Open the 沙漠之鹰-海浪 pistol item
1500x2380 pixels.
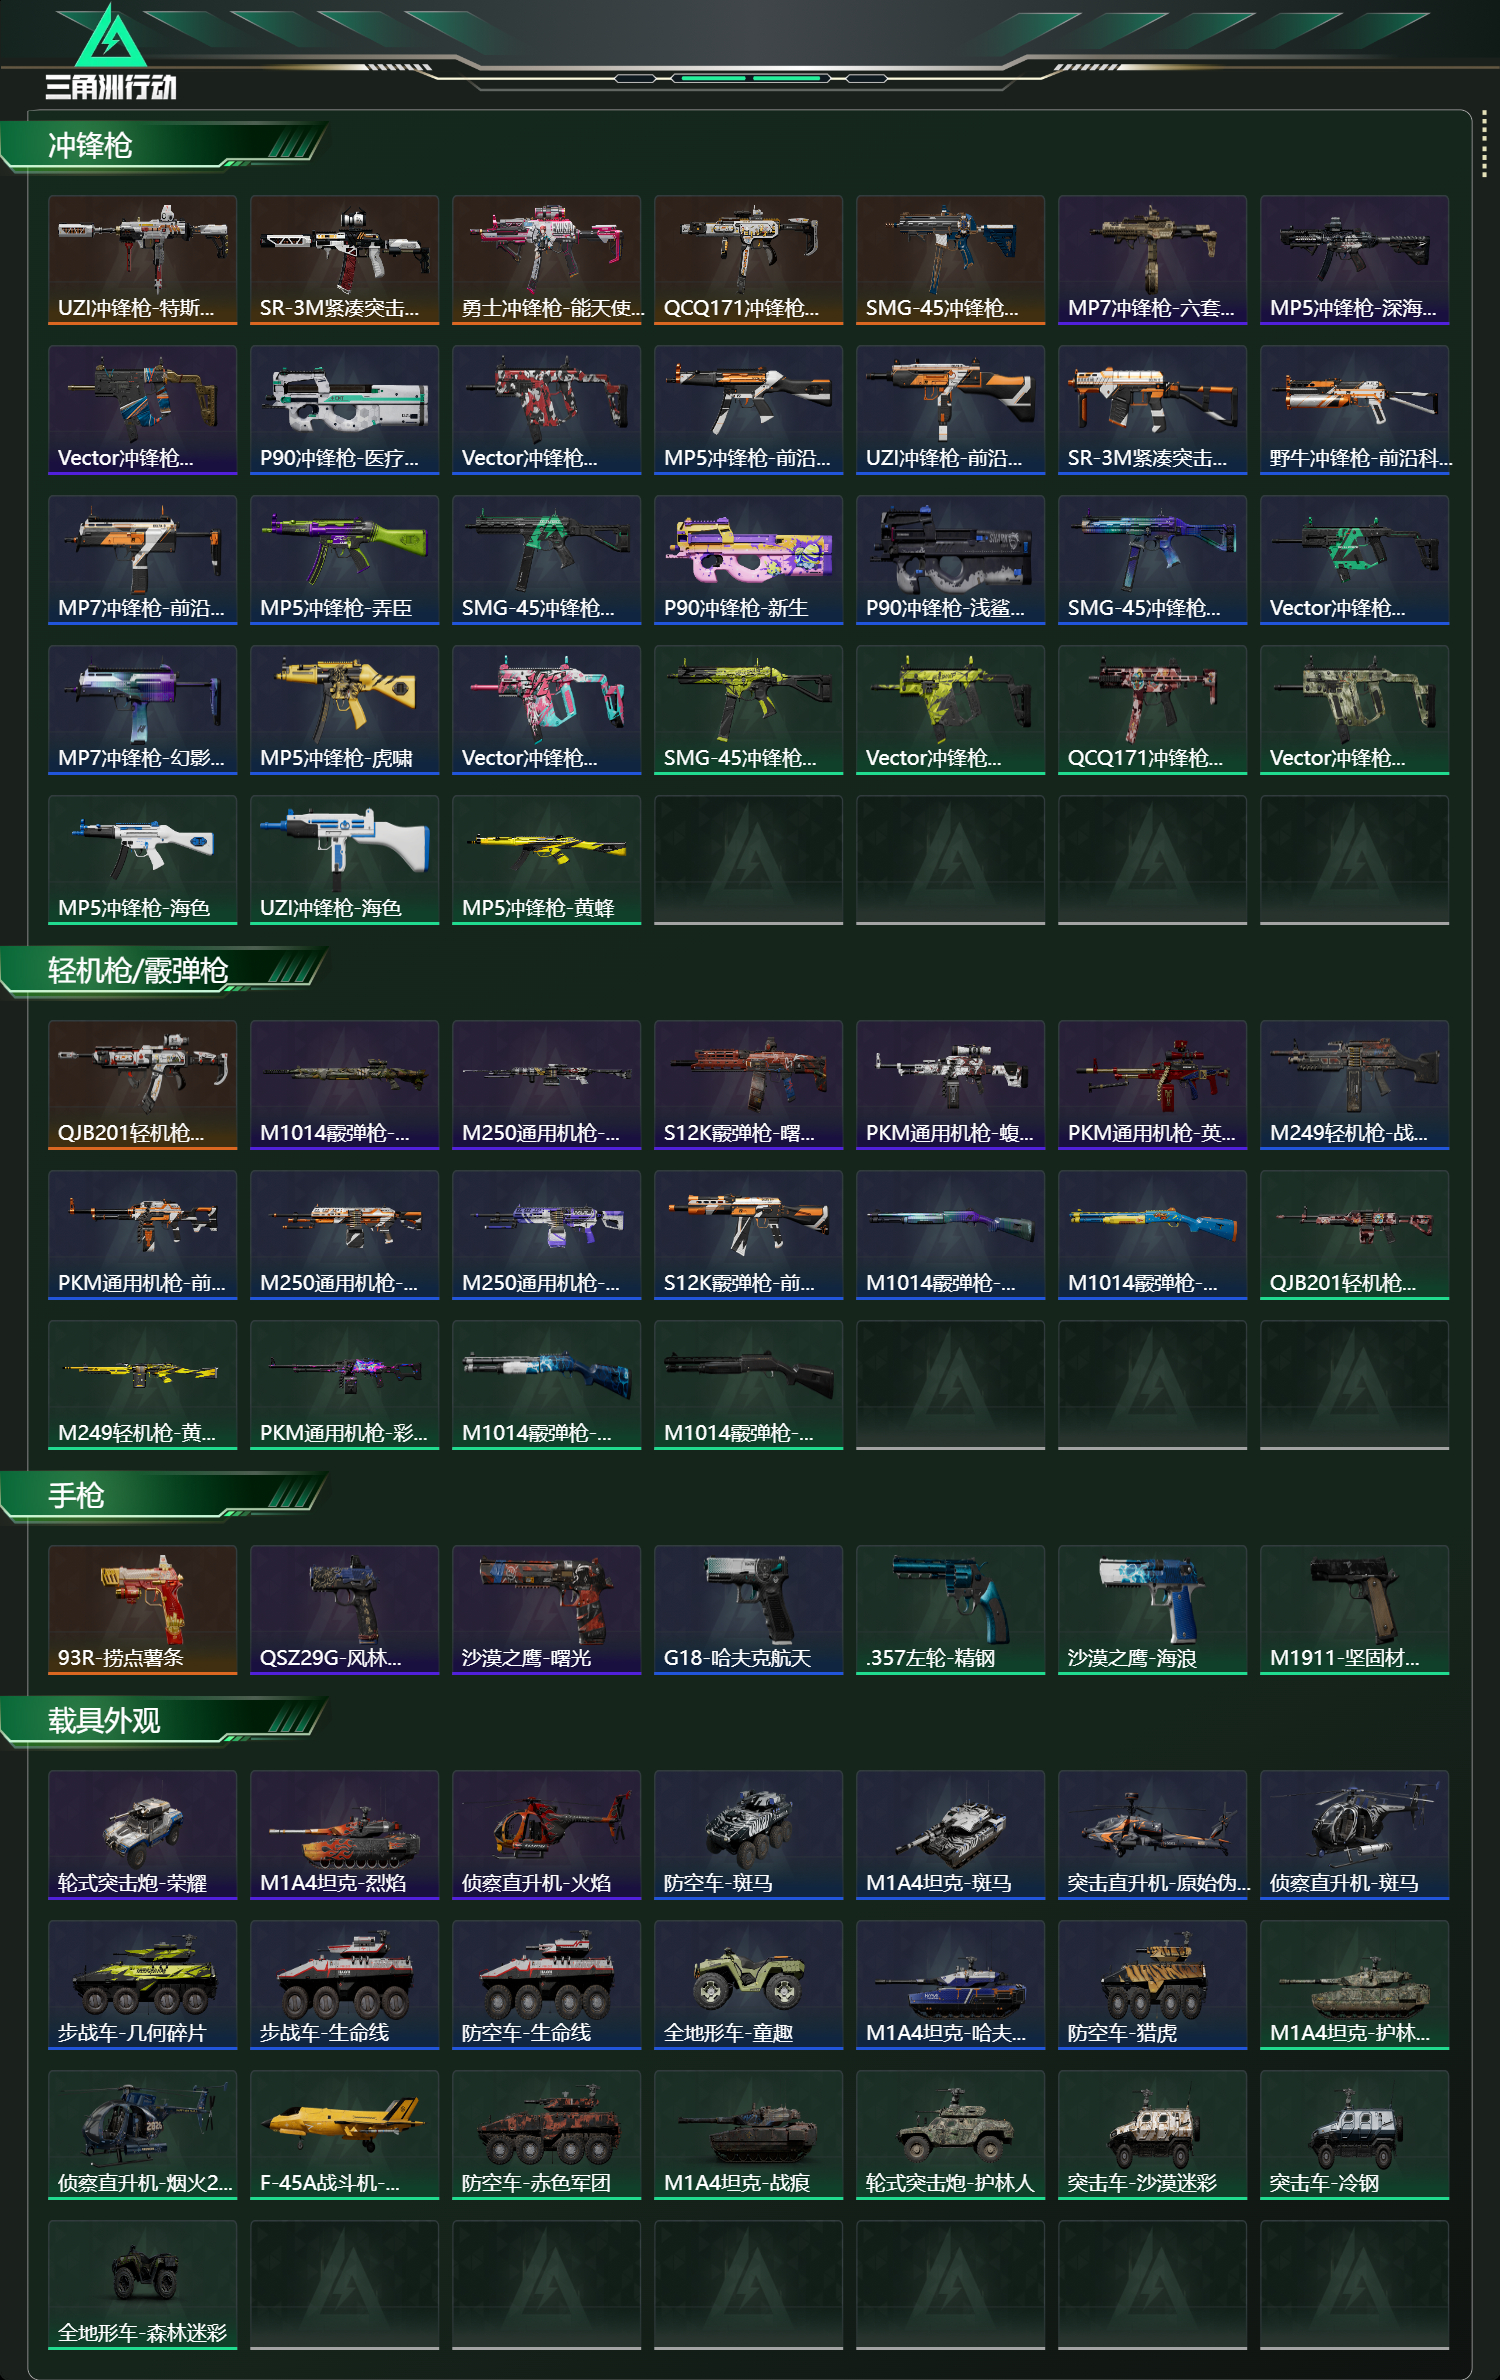pos(1152,1610)
